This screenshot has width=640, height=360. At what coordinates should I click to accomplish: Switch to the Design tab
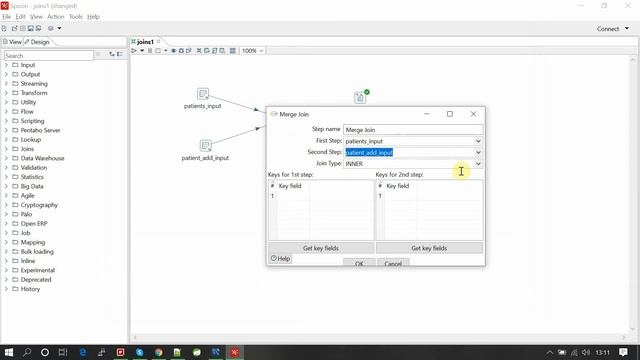(37, 42)
